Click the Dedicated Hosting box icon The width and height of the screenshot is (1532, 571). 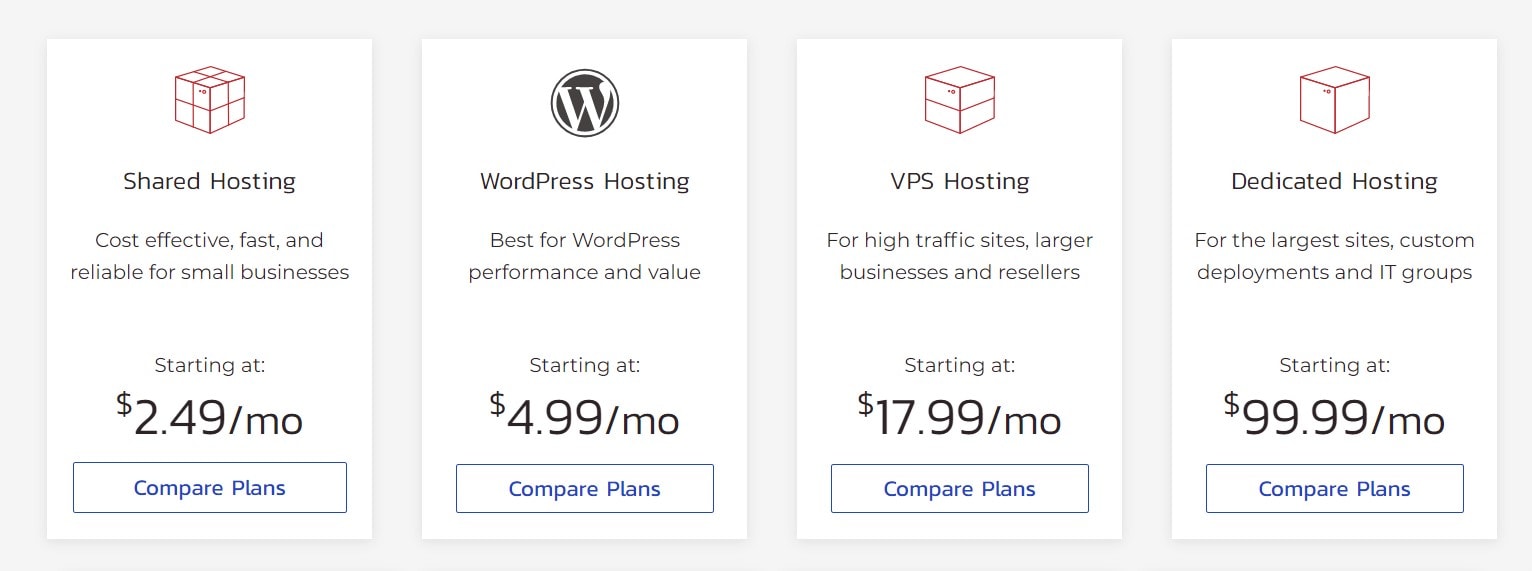point(1335,100)
